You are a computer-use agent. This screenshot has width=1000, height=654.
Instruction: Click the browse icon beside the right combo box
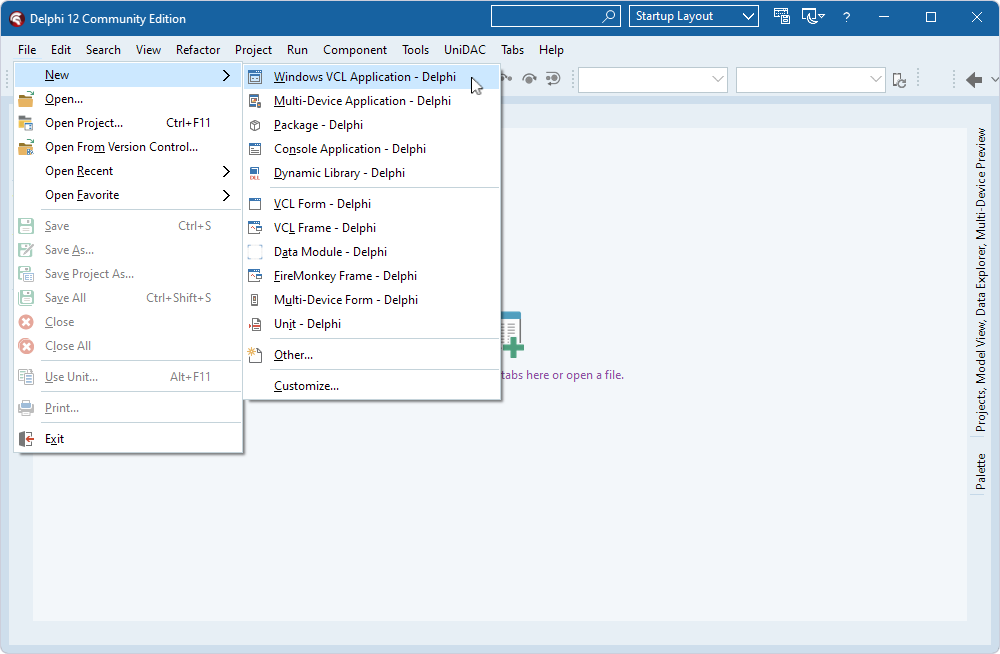[x=899, y=79]
